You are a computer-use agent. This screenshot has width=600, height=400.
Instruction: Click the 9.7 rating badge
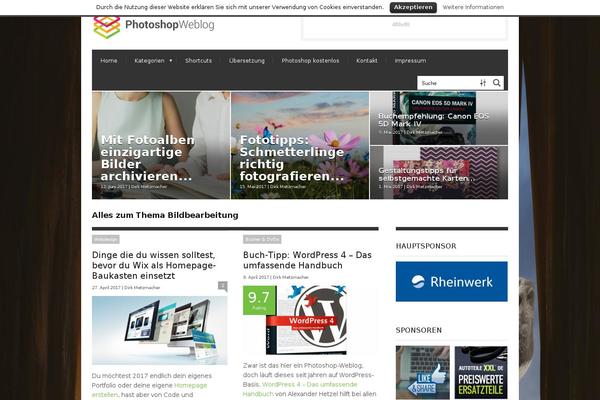(x=259, y=300)
